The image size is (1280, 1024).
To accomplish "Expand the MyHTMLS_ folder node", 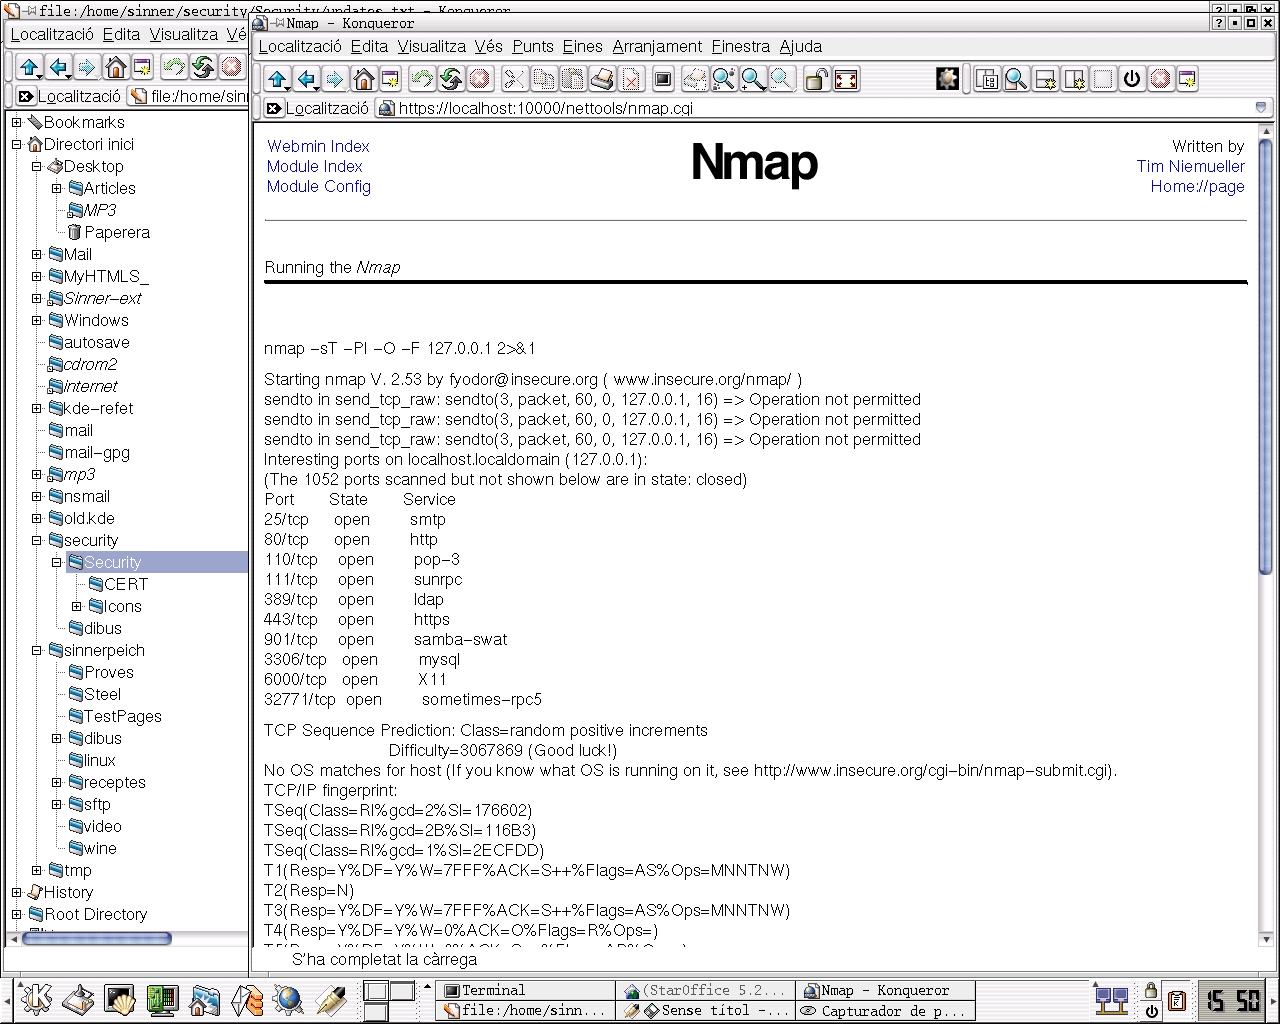I will pyautogui.click(x=36, y=276).
